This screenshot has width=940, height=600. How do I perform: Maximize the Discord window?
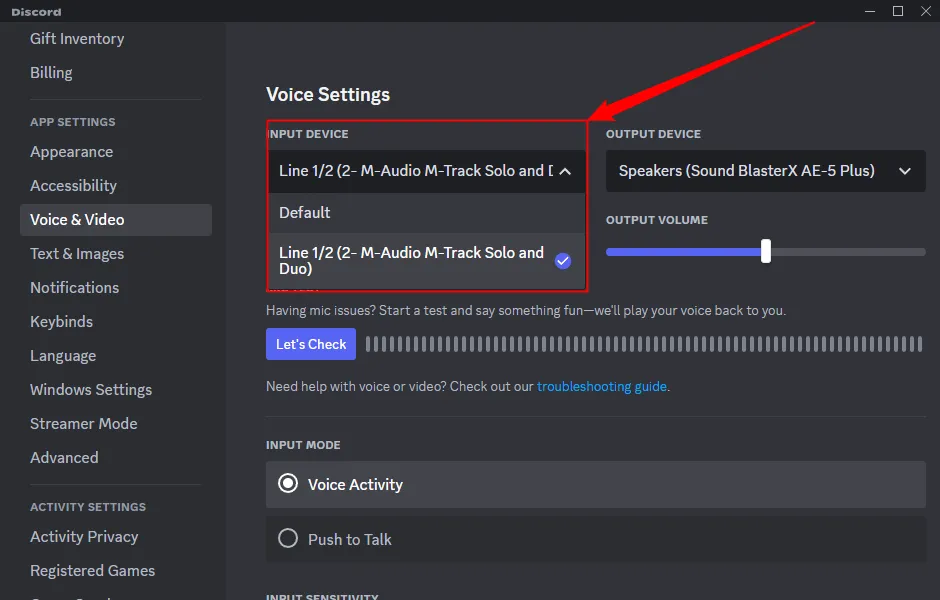pos(897,11)
